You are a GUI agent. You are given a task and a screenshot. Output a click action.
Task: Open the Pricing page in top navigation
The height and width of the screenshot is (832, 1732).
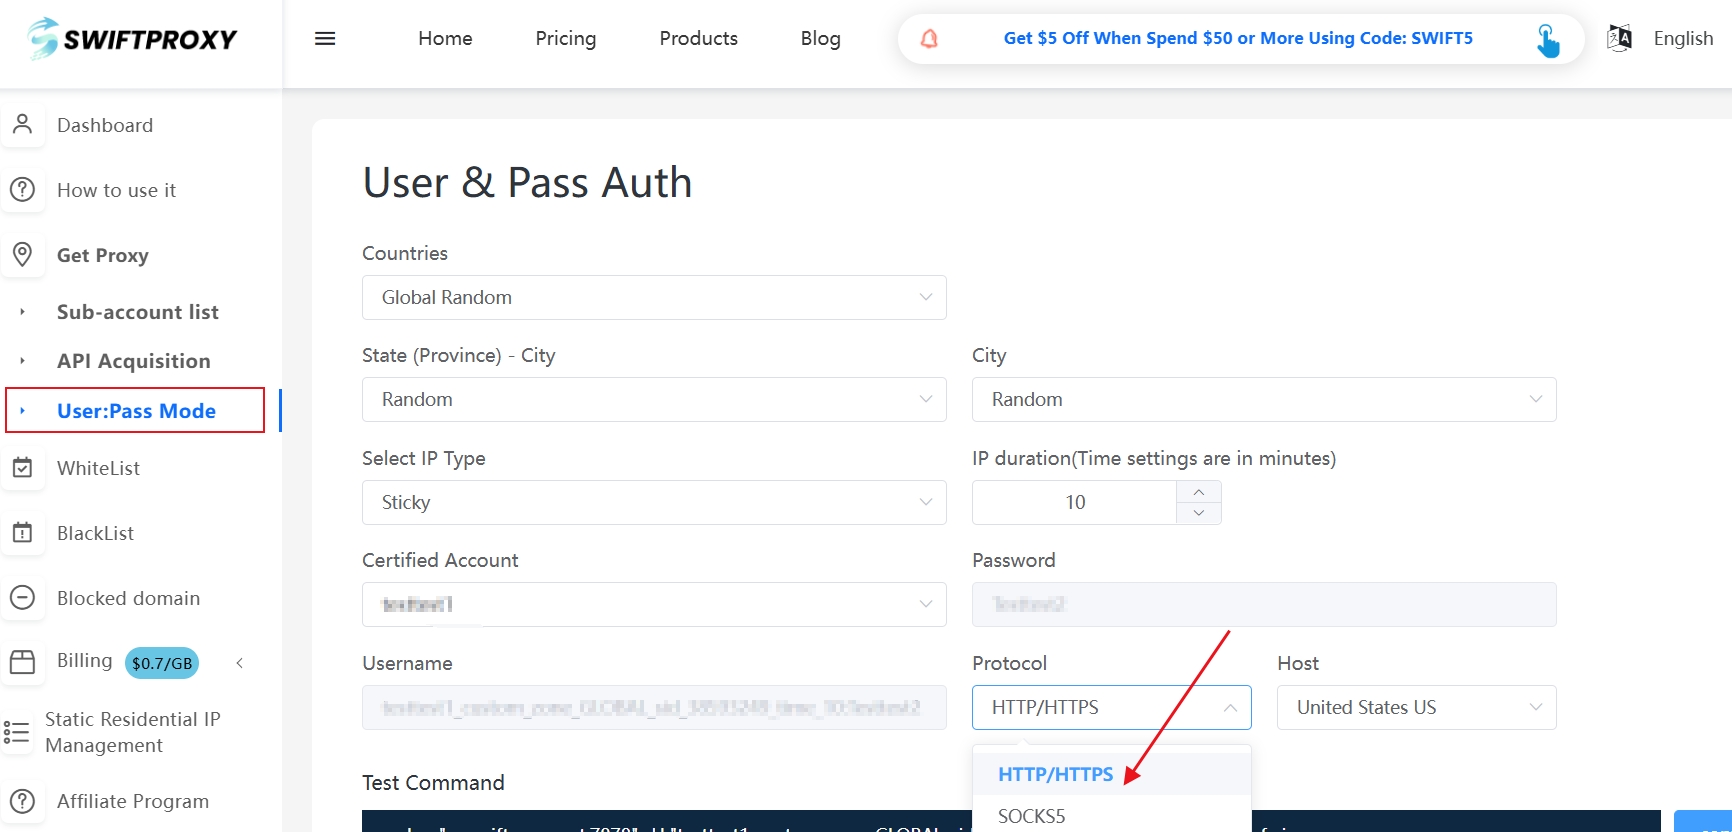tap(565, 39)
